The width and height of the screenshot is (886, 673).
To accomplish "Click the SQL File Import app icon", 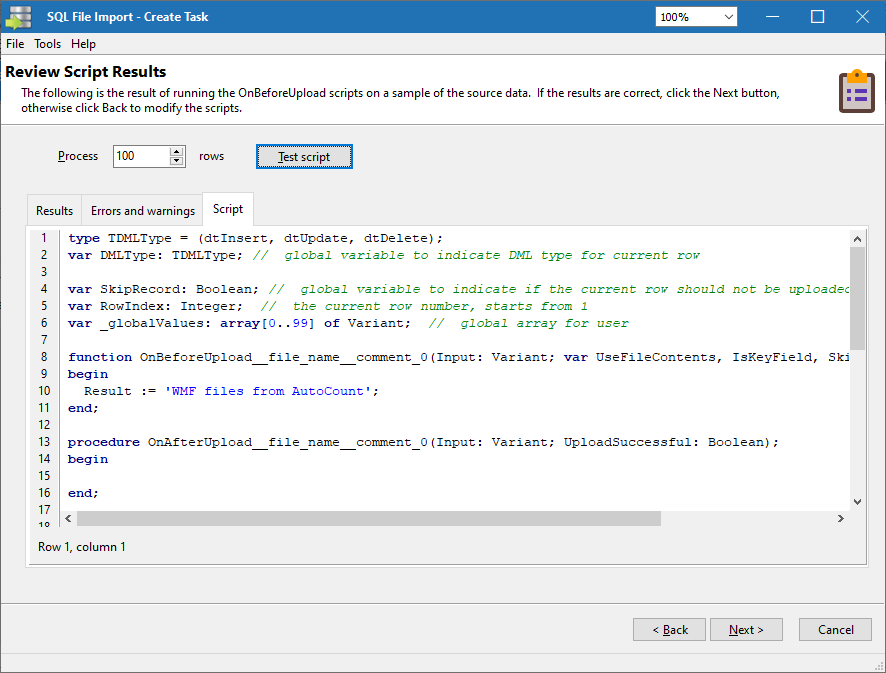I will (x=18, y=17).
